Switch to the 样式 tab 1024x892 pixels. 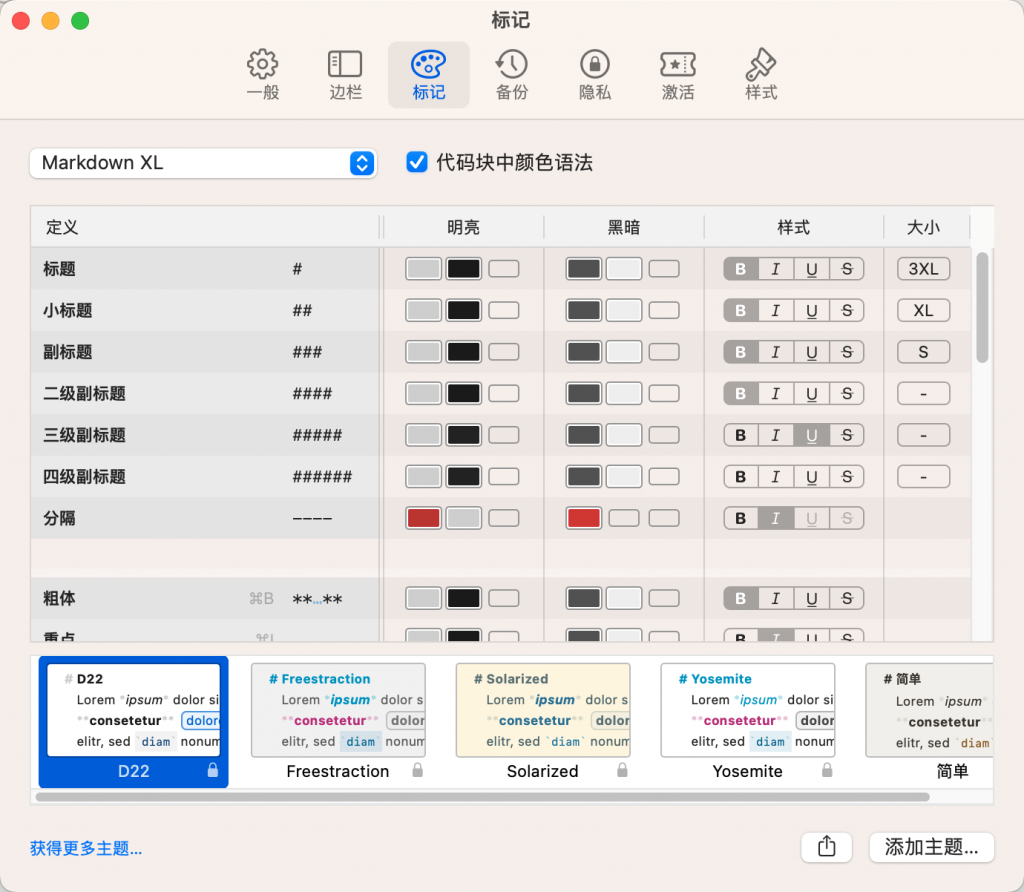[760, 74]
